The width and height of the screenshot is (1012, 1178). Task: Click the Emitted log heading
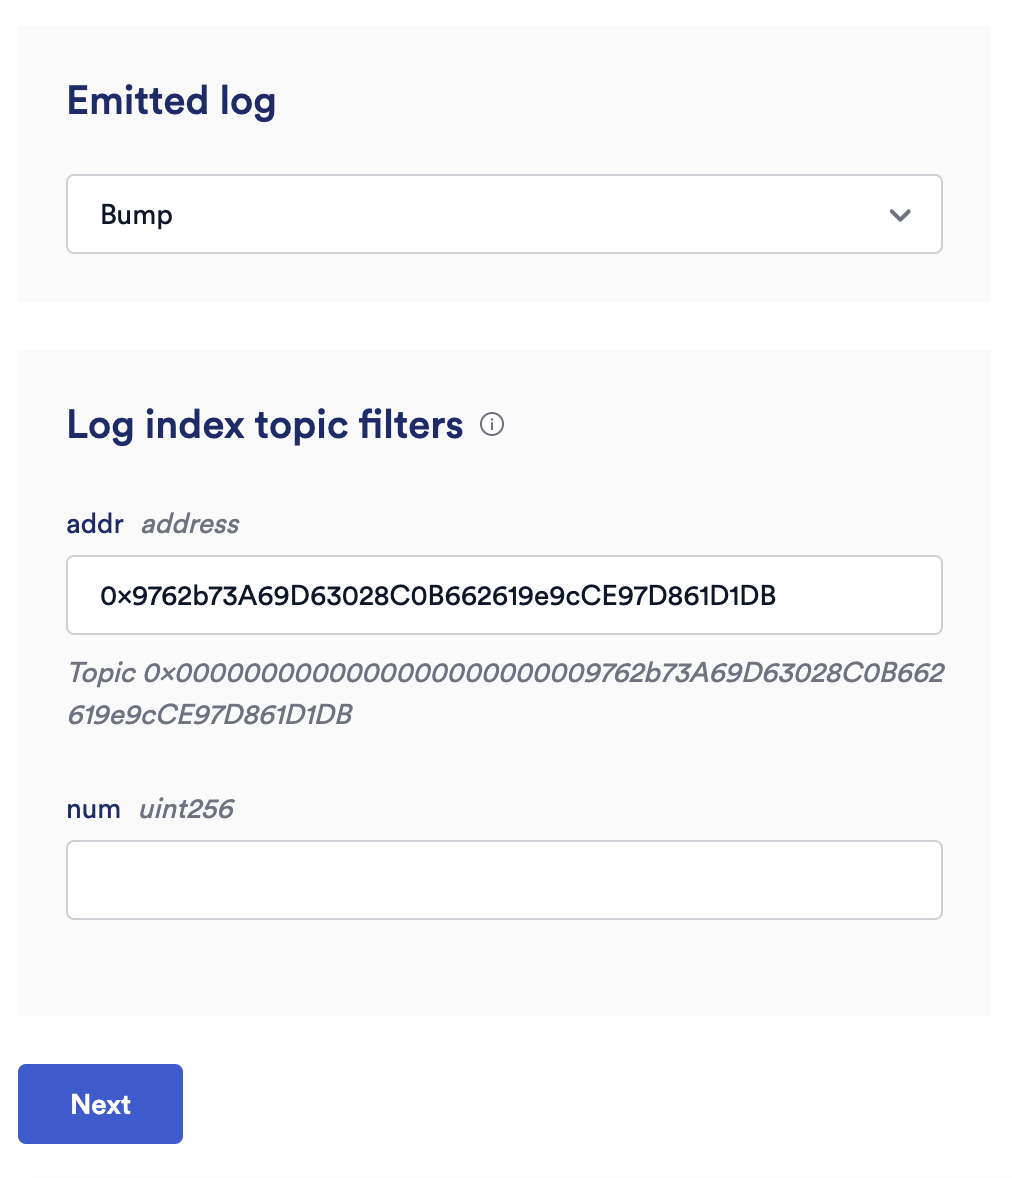171,101
